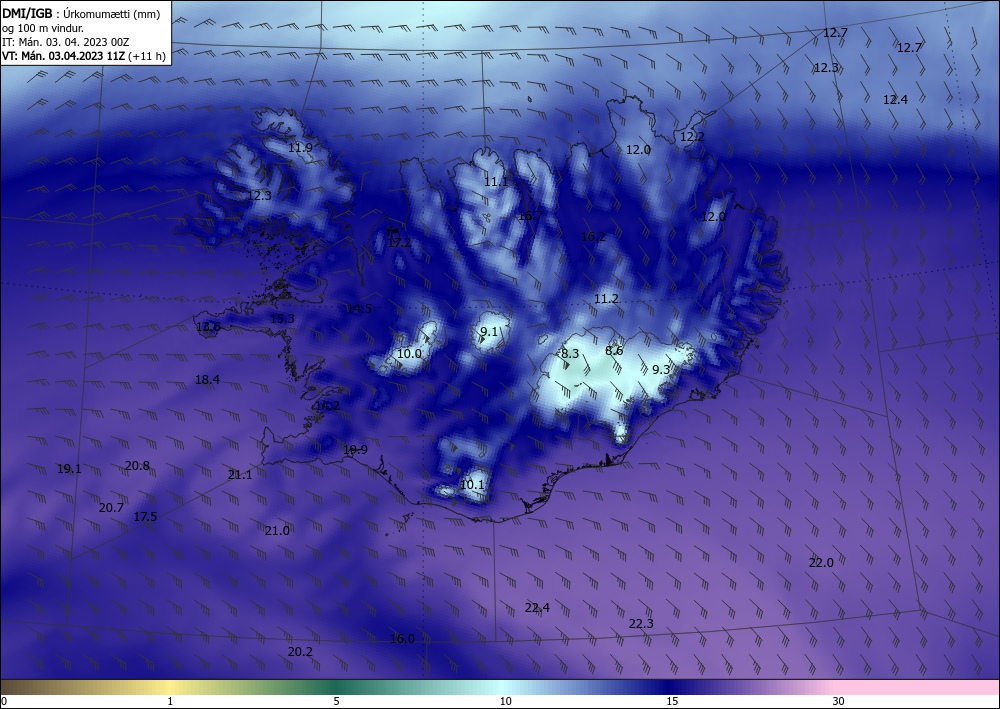Click the 21.0 value label
The height and width of the screenshot is (709, 1000).
pyautogui.click(x=277, y=530)
